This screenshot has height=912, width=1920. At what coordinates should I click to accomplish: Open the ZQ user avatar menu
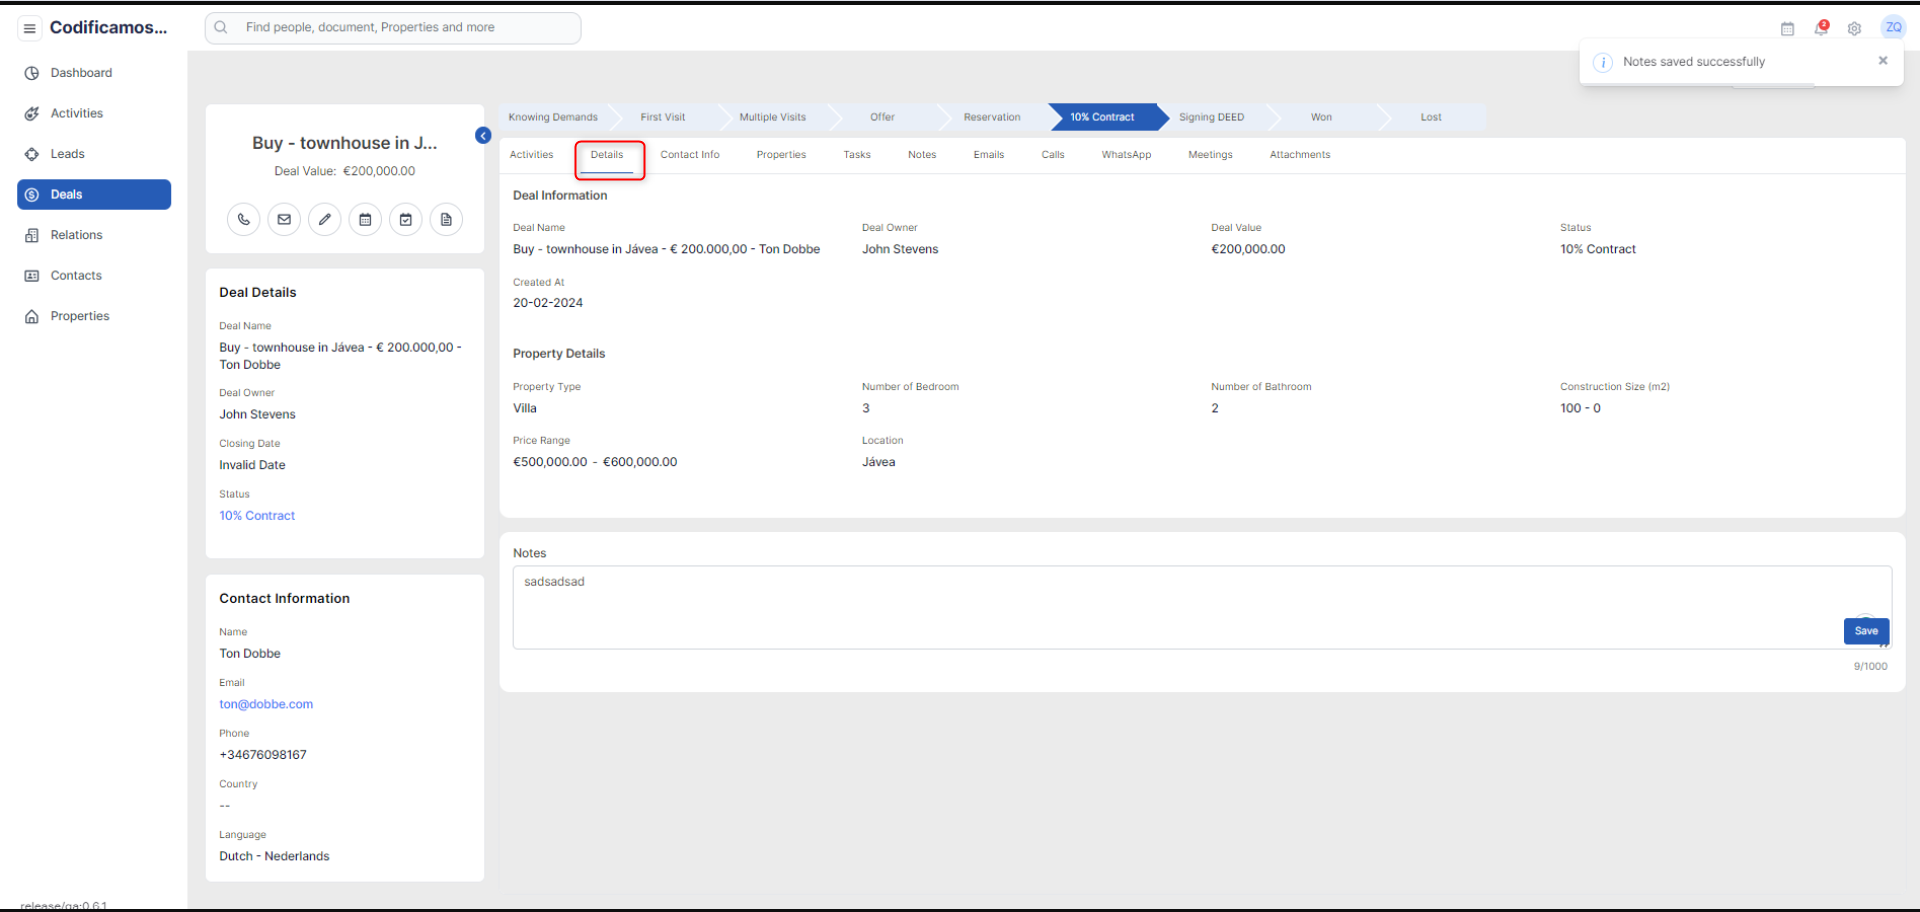coord(1893,28)
